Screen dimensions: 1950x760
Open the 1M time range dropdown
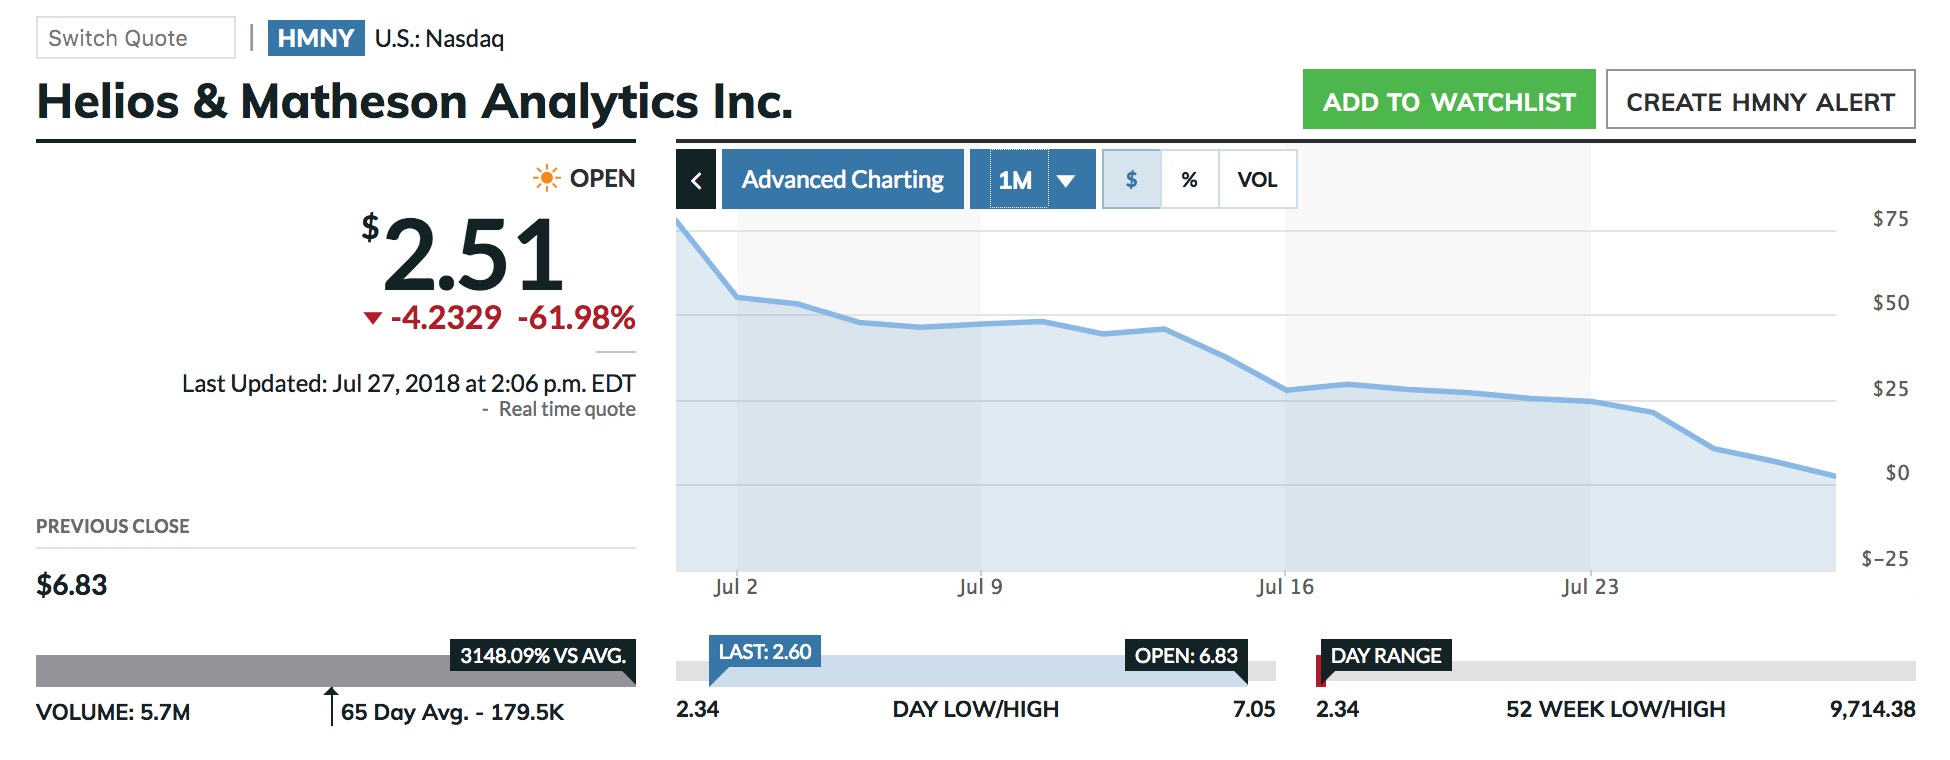[1016, 180]
